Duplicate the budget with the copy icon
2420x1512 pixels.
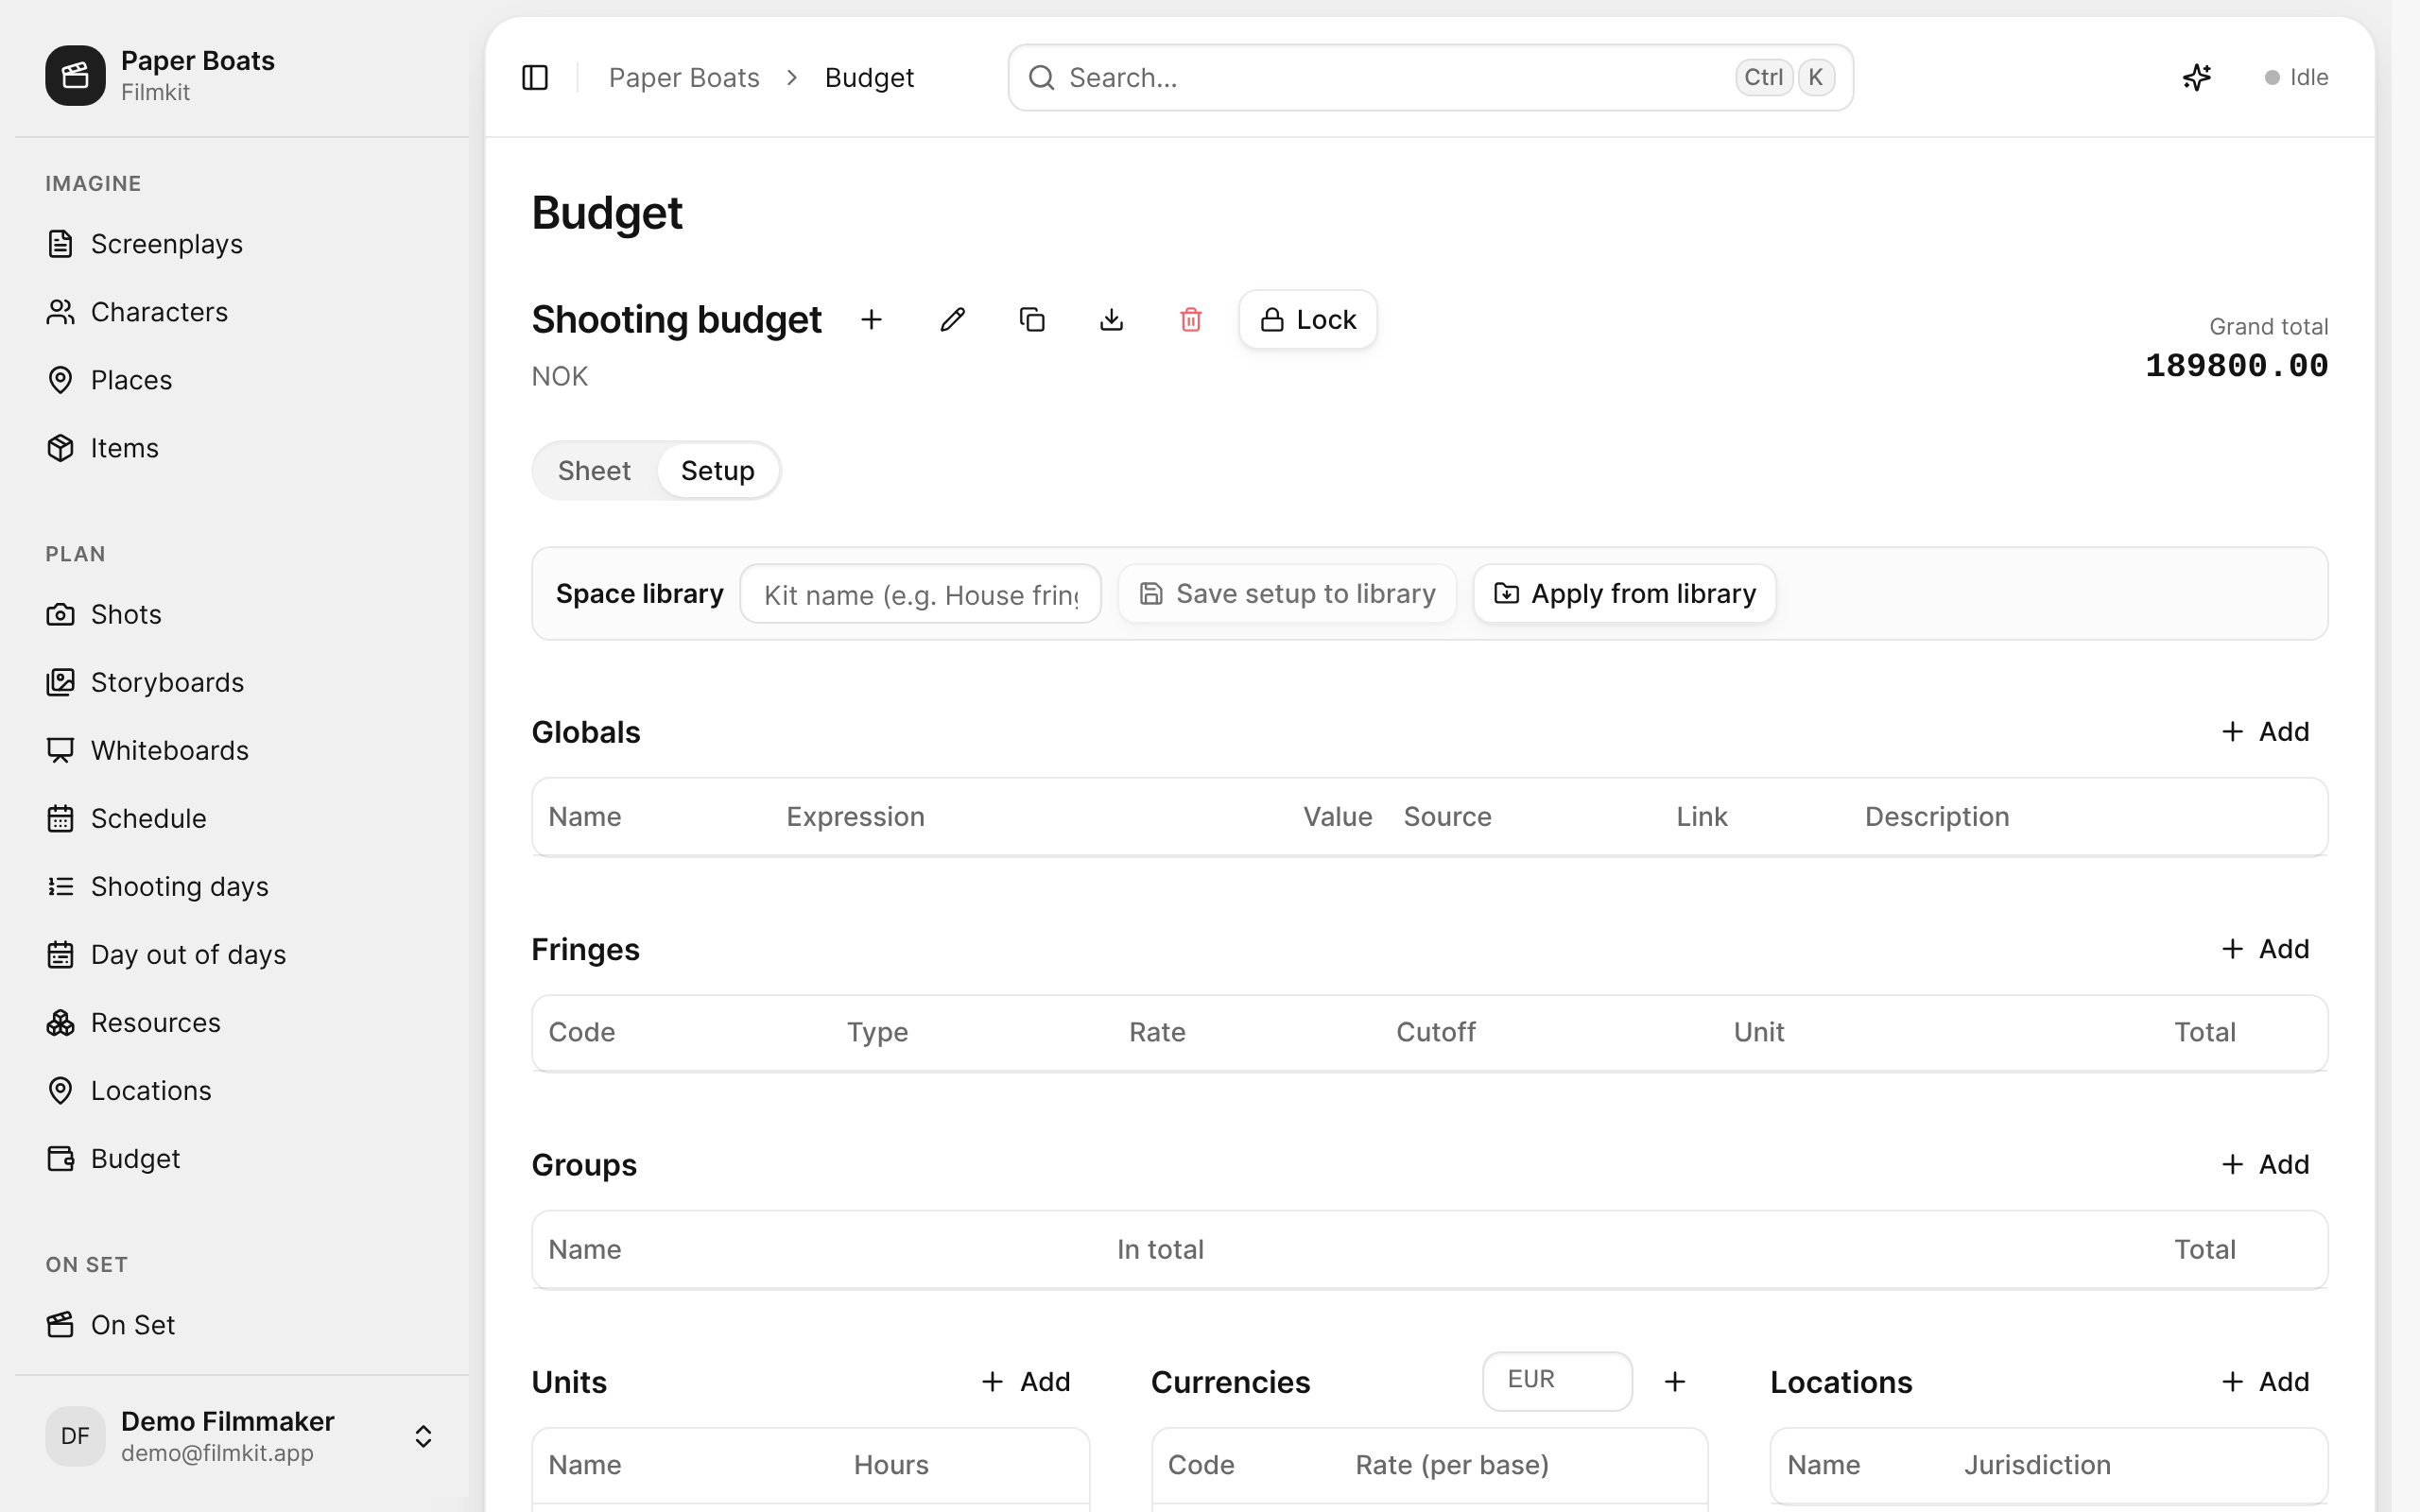(x=1032, y=320)
